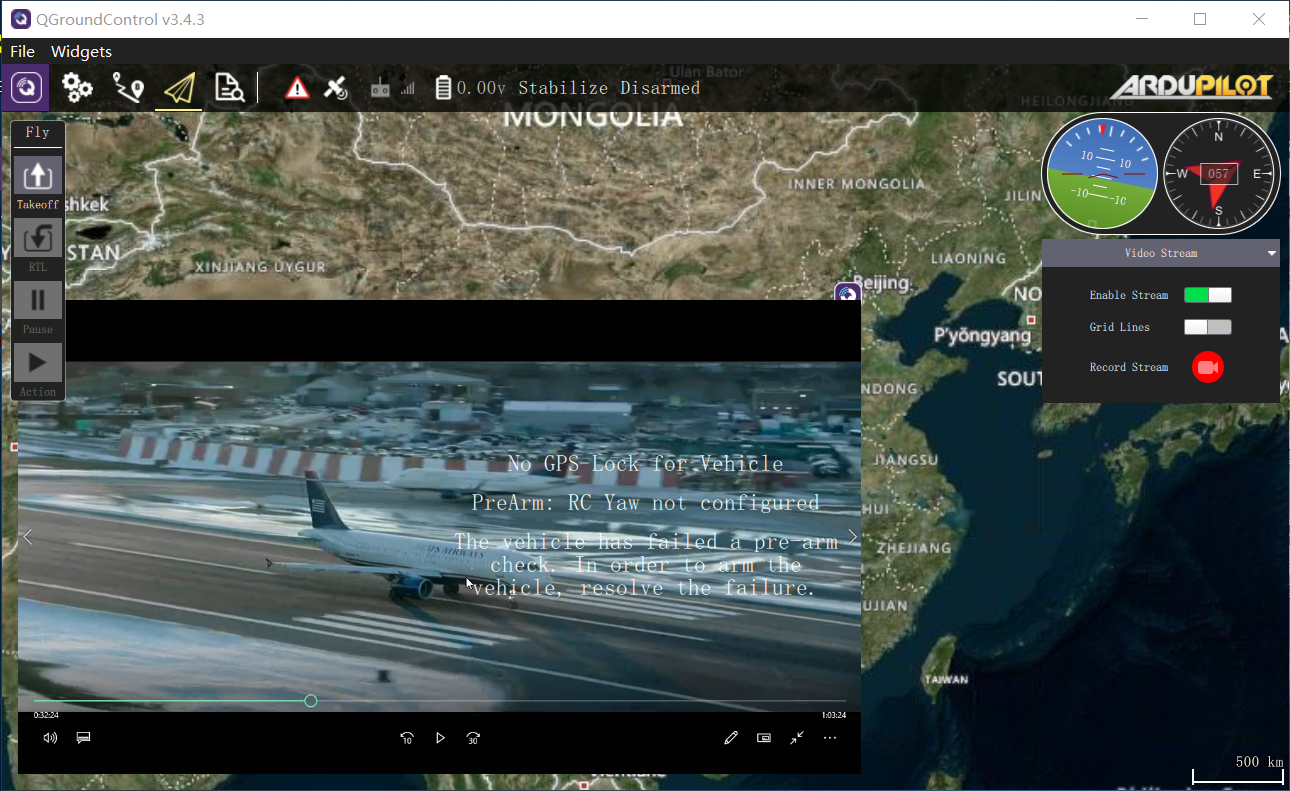The width and height of the screenshot is (1290, 791).
Task: Go to previous item with left arrow
Action: pyautogui.click(x=28, y=537)
